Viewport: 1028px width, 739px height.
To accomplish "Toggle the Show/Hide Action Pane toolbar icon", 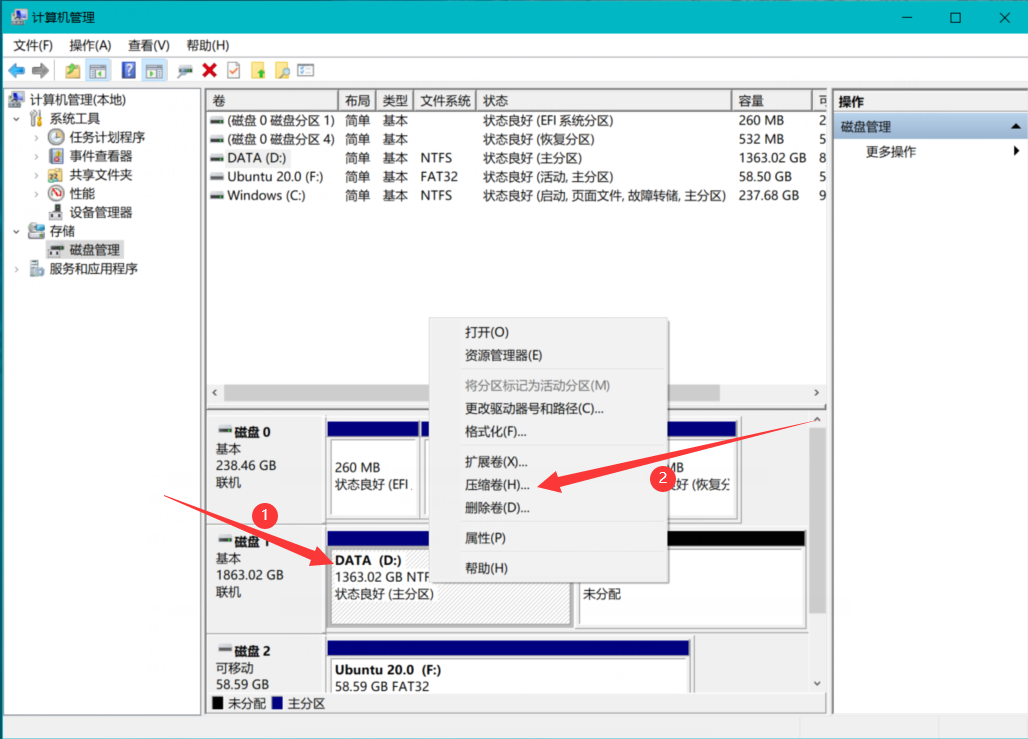I will (155, 70).
